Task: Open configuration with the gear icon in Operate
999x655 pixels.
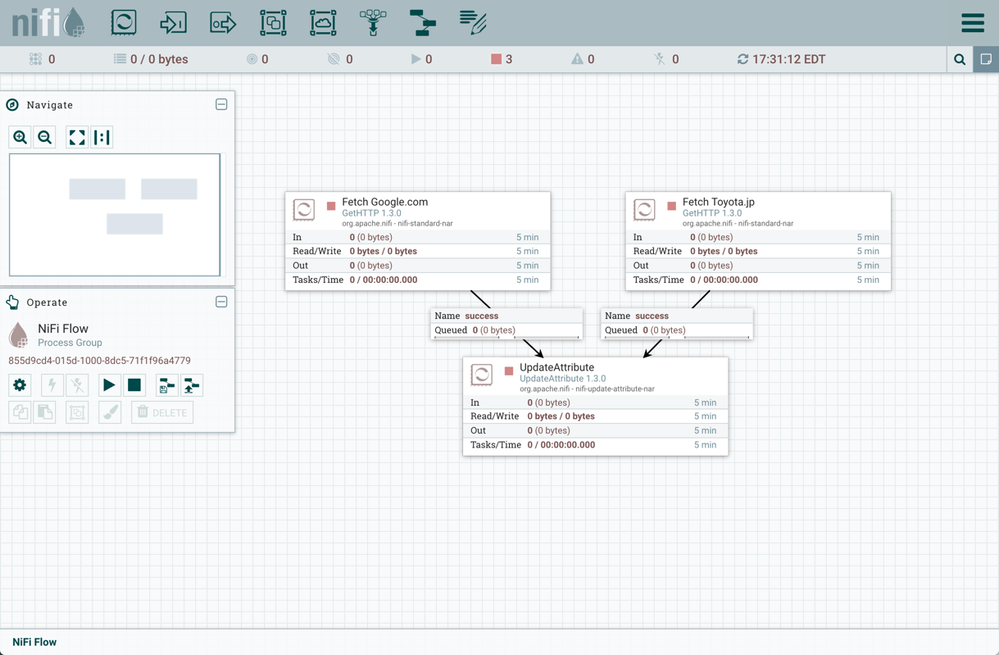Action: [20, 385]
